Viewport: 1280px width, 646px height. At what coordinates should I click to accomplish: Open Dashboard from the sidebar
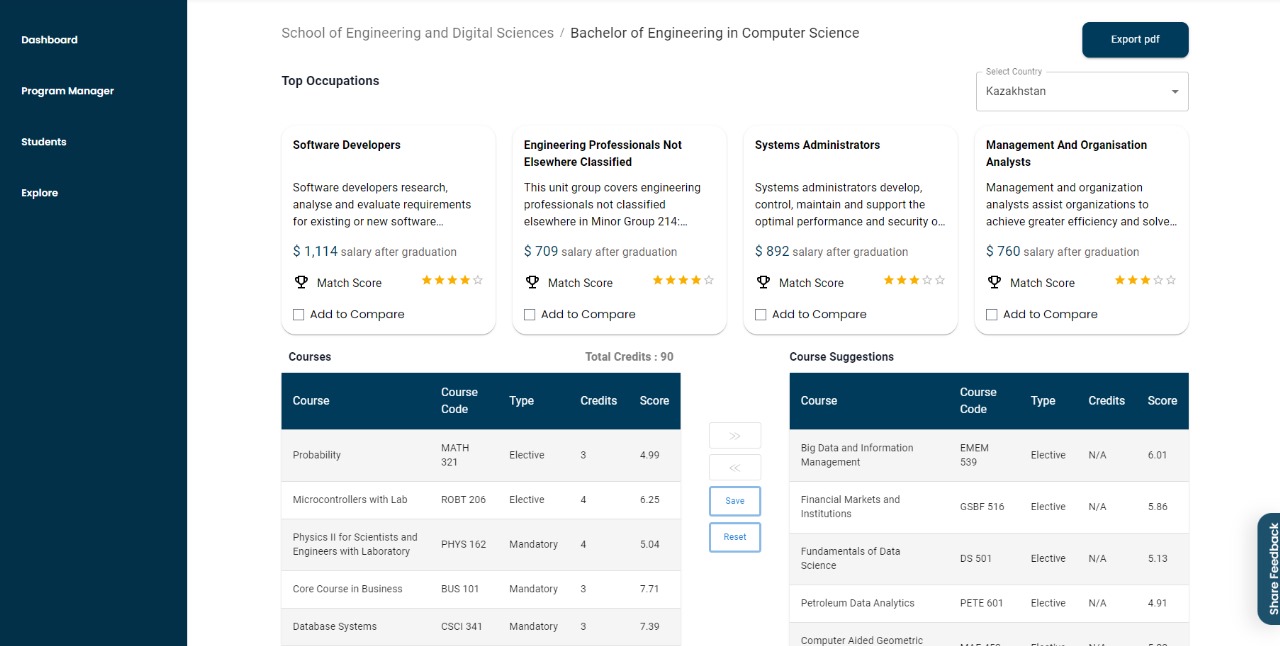coord(49,40)
